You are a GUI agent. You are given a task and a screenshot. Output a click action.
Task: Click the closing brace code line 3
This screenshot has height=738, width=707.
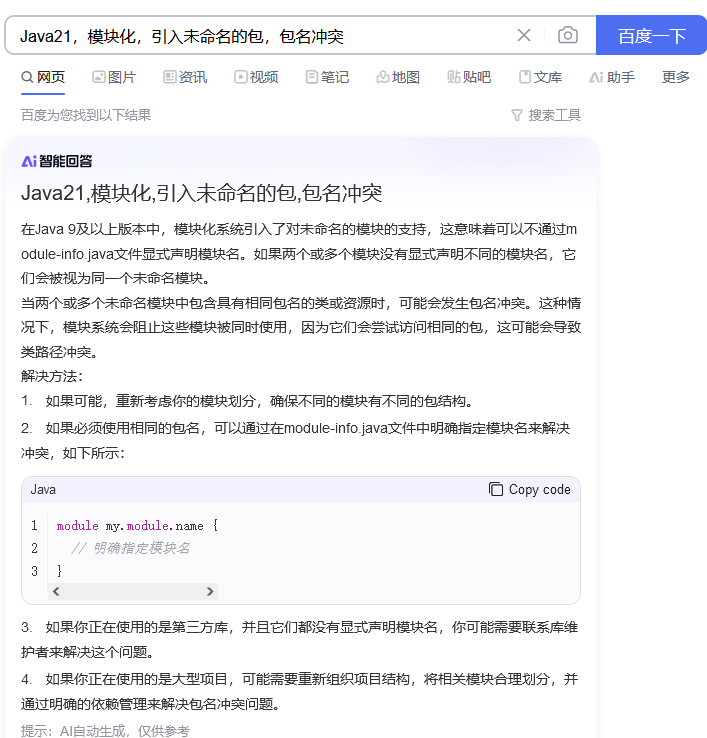pyautogui.click(x=59, y=571)
